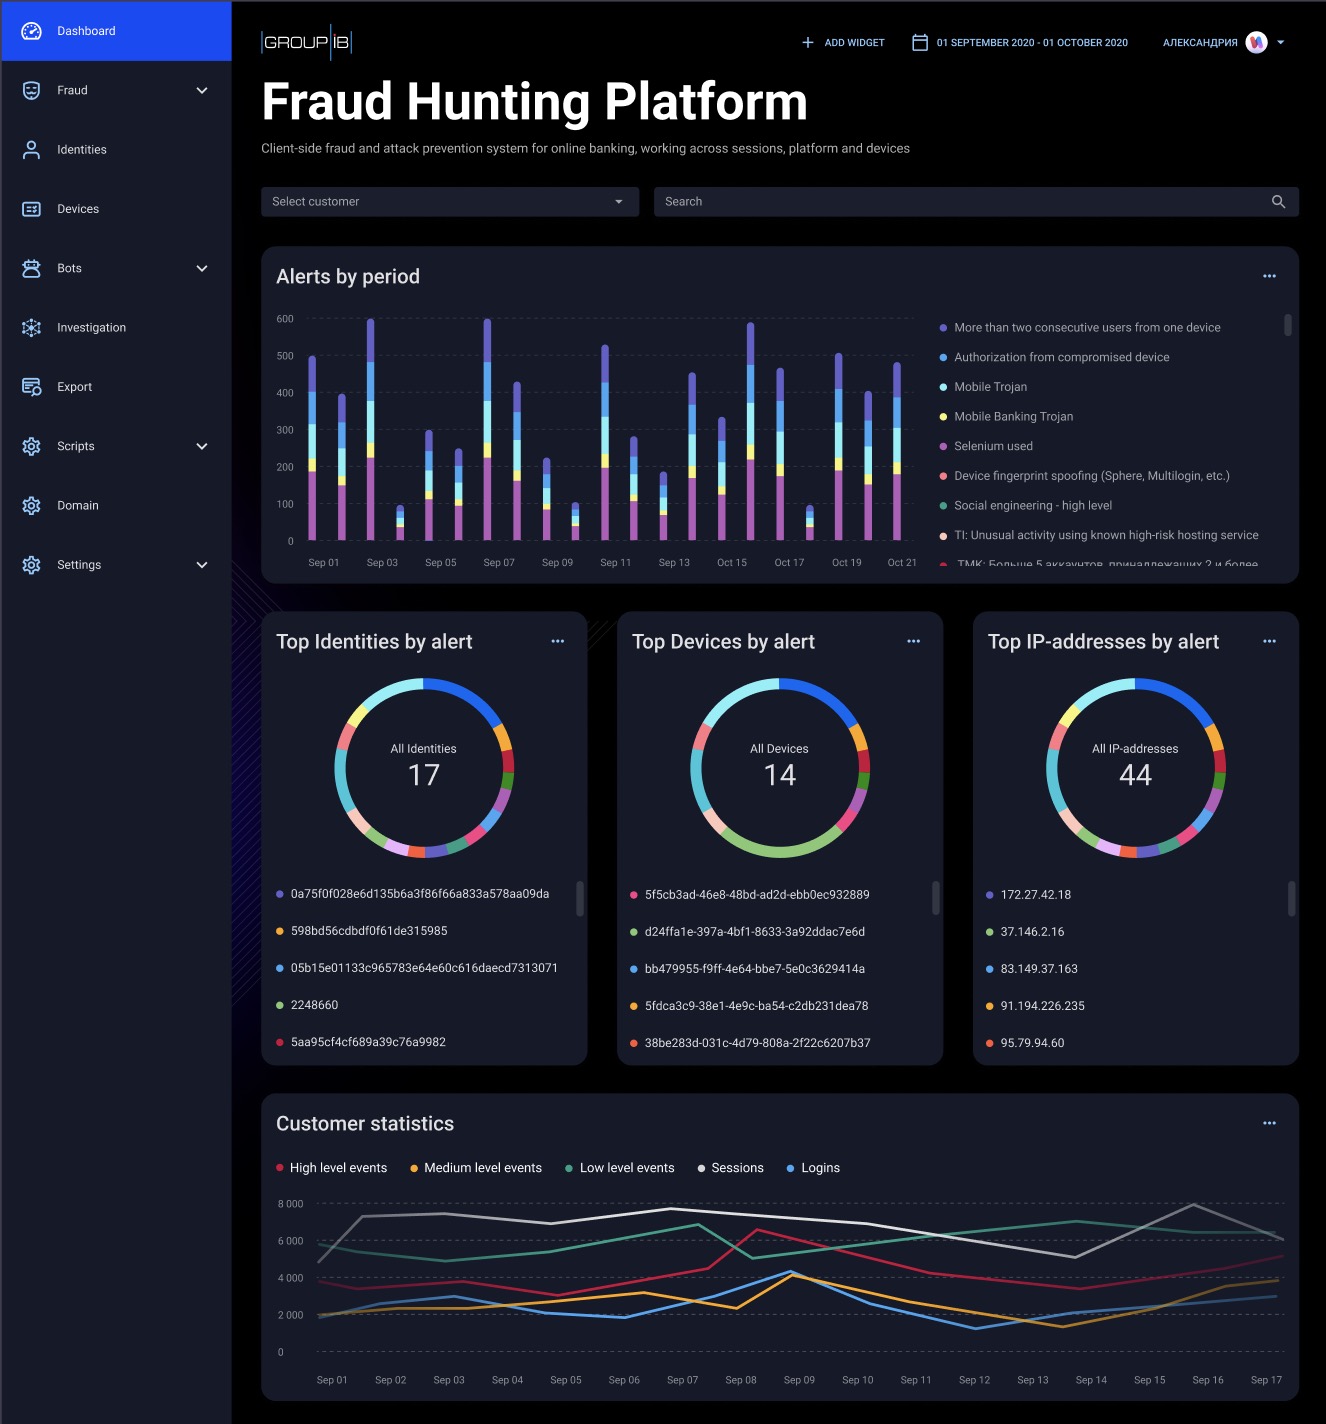
Task: Open IP address 91.194.226.235
Action: (1042, 1006)
